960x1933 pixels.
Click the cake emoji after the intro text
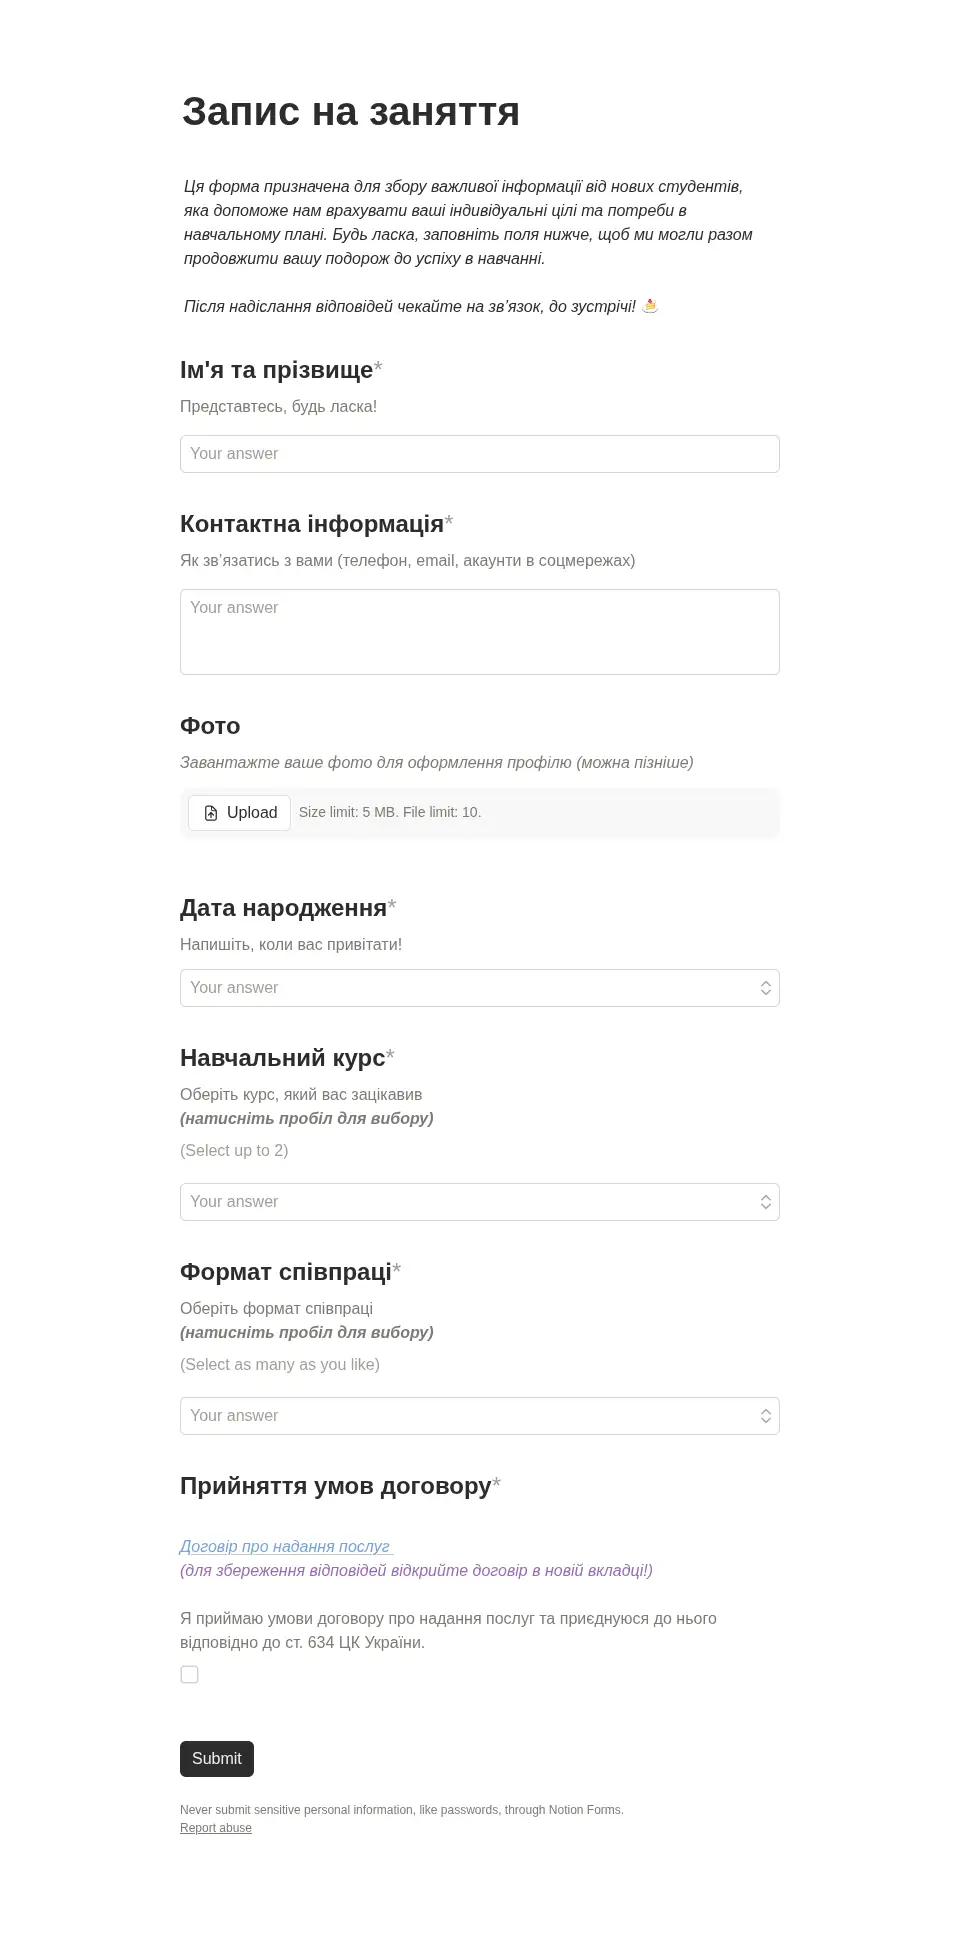pos(650,306)
